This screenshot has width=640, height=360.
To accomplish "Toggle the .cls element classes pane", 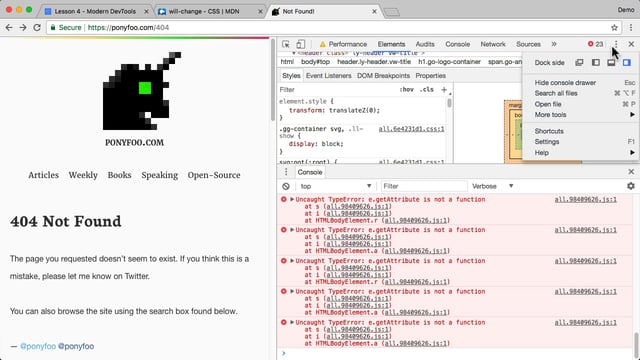I will [x=427, y=89].
